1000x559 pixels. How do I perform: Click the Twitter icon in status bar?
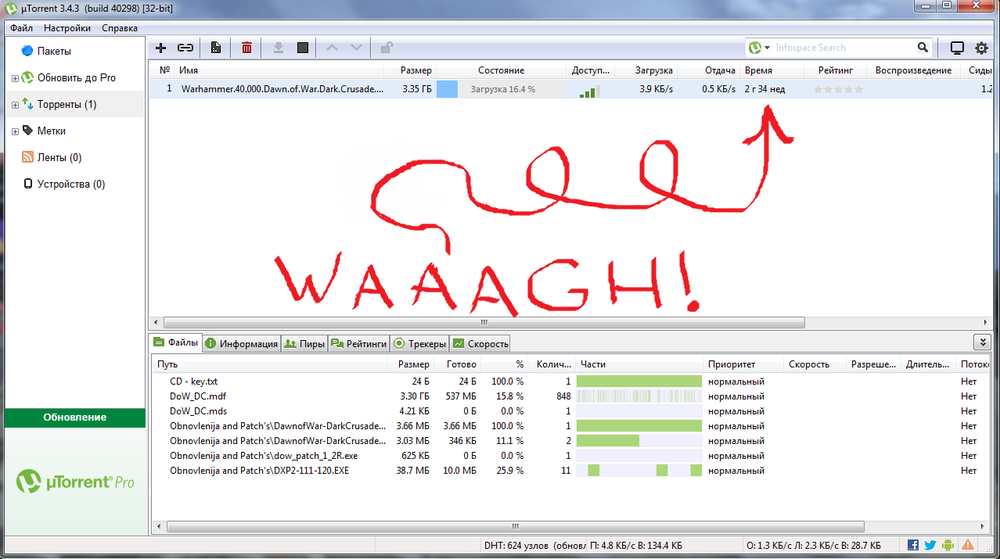[930, 545]
